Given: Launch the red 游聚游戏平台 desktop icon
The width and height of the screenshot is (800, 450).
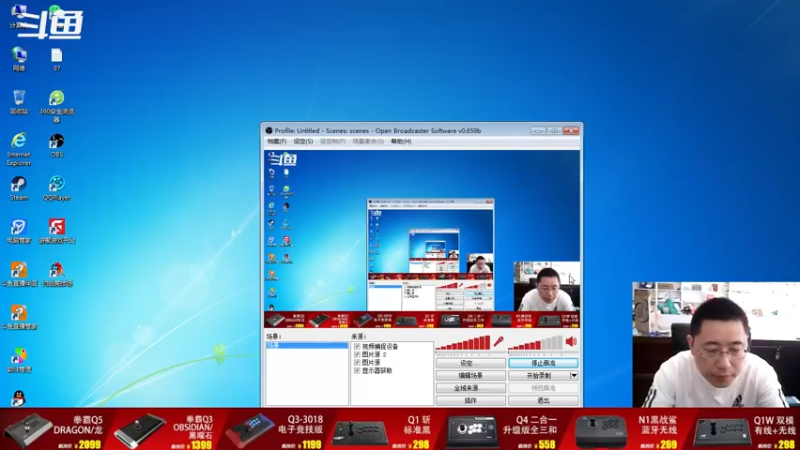Looking at the screenshot, I should [x=57, y=231].
